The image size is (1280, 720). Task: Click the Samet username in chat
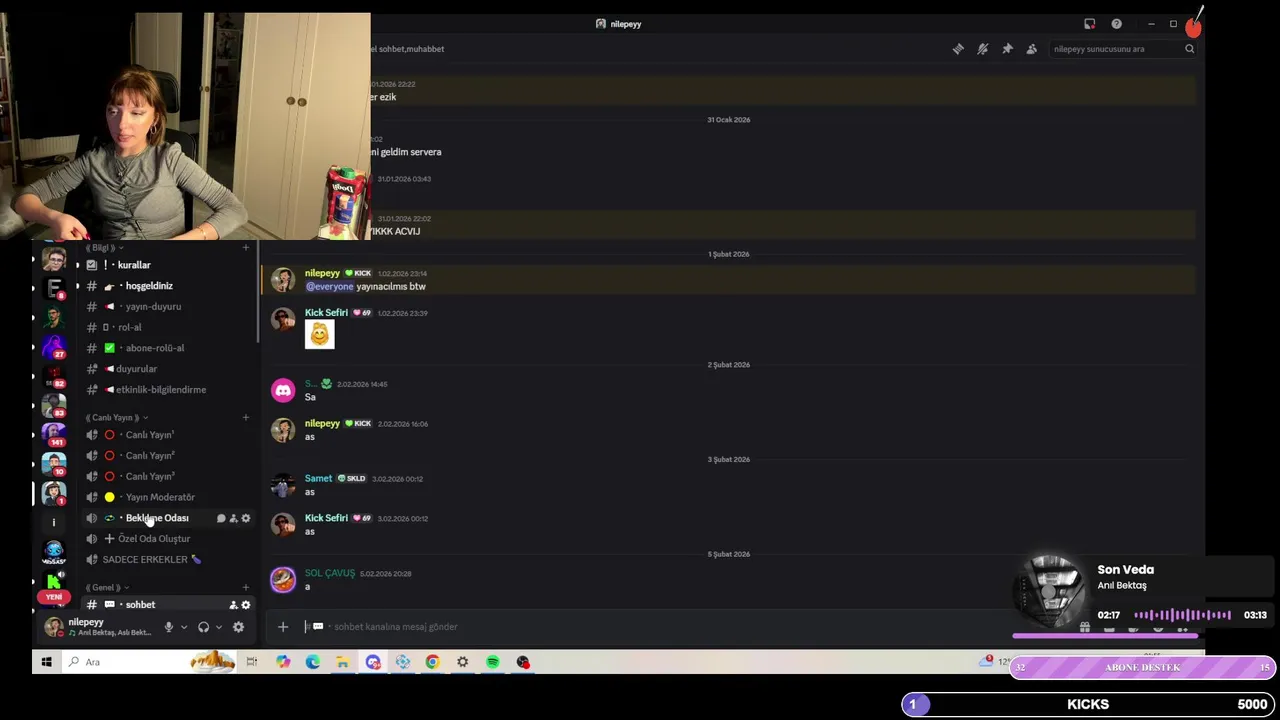click(x=318, y=478)
